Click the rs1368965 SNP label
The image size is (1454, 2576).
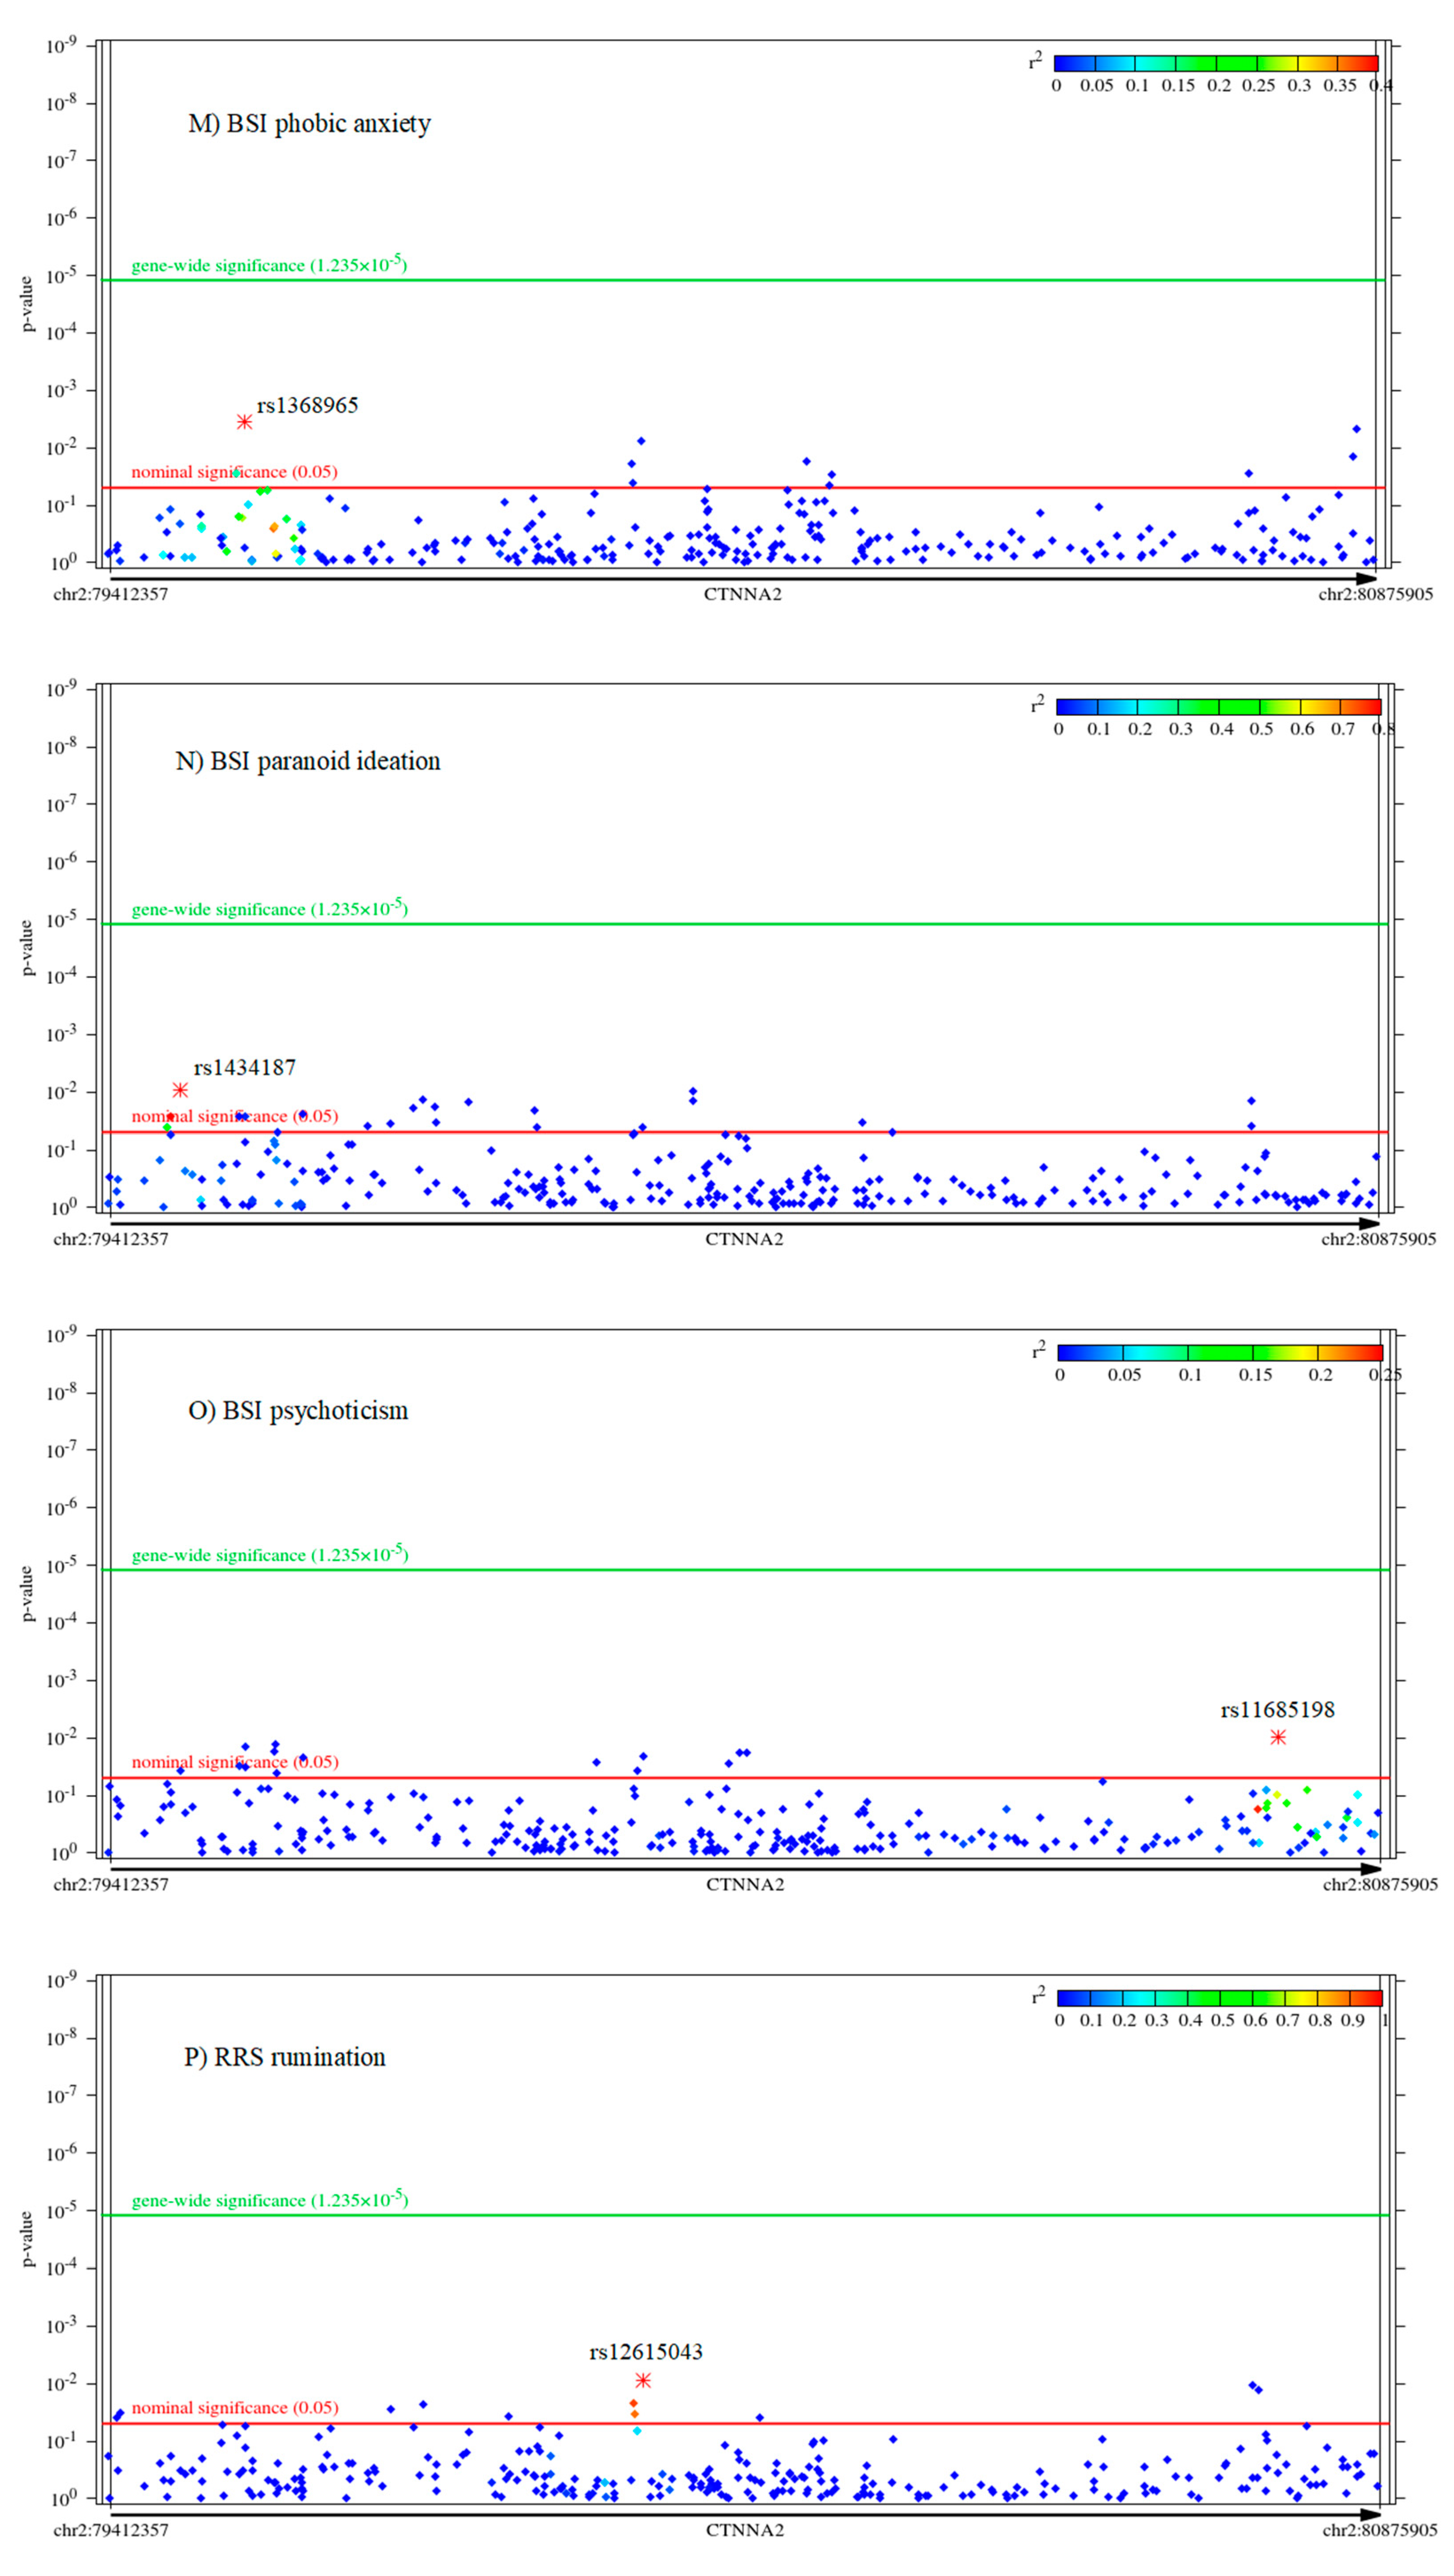click(307, 406)
